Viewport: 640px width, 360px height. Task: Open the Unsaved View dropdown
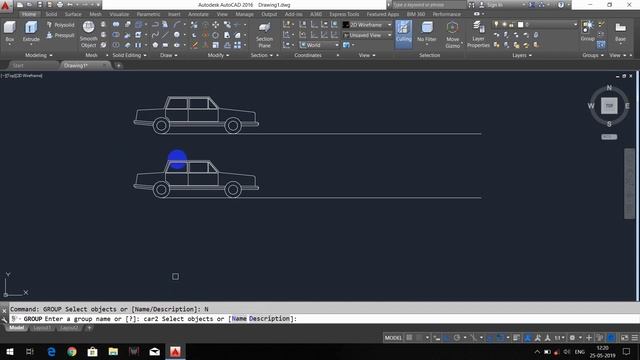coord(367,36)
